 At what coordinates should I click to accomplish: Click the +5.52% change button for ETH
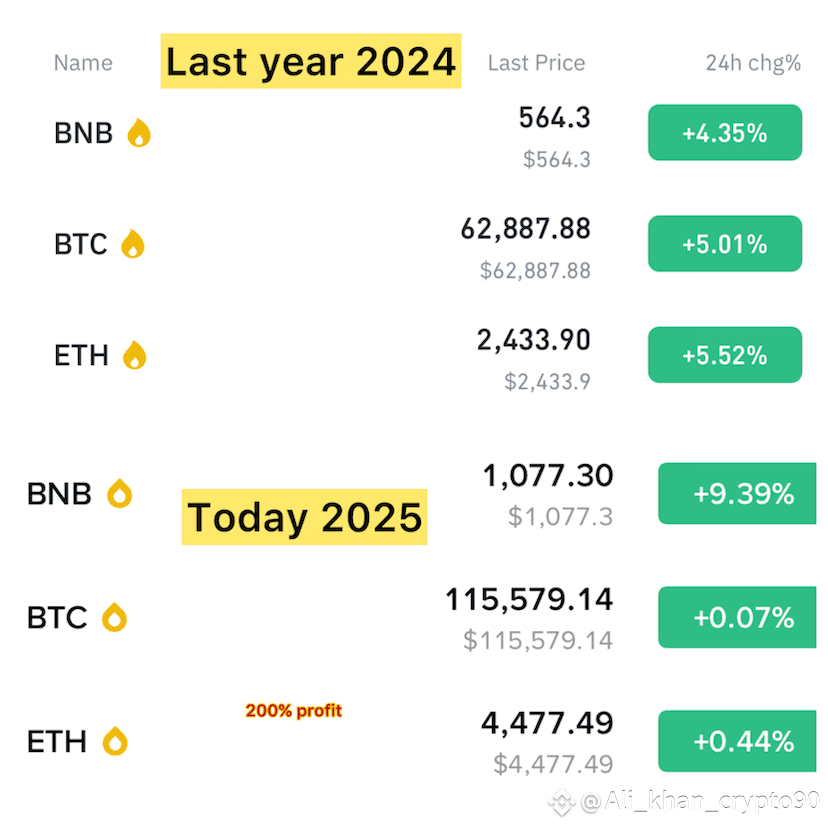click(x=725, y=355)
